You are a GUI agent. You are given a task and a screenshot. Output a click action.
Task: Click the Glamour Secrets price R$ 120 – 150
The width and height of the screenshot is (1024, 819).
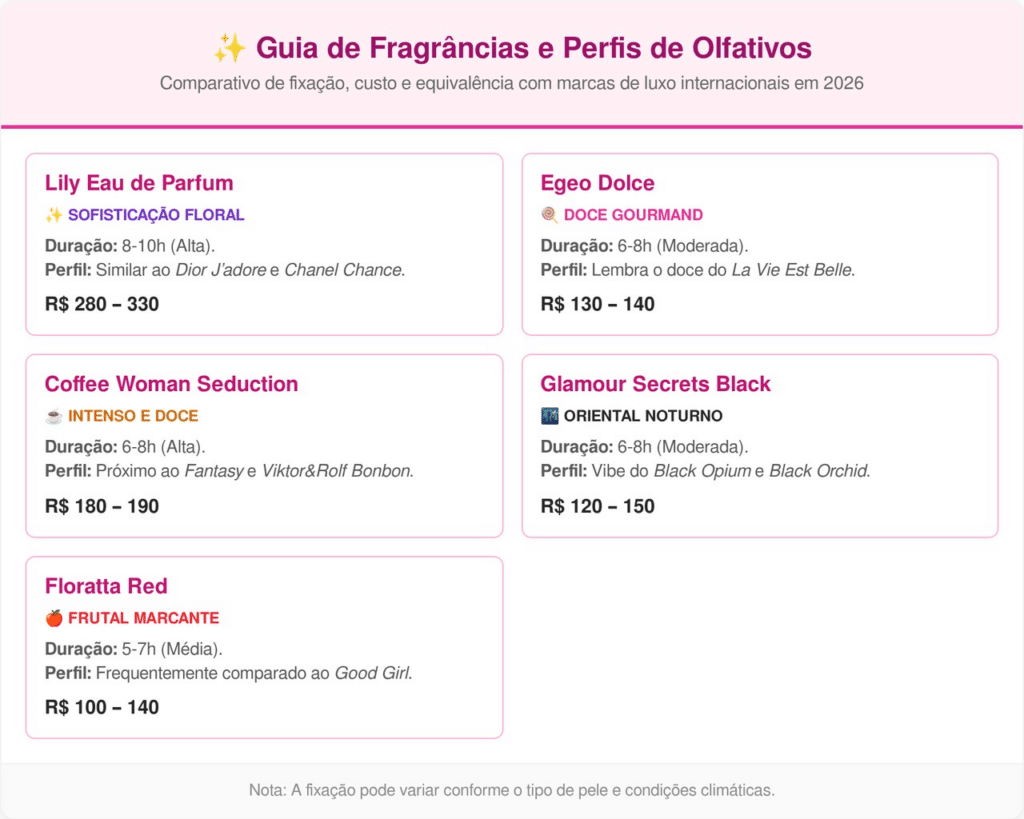[597, 506]
